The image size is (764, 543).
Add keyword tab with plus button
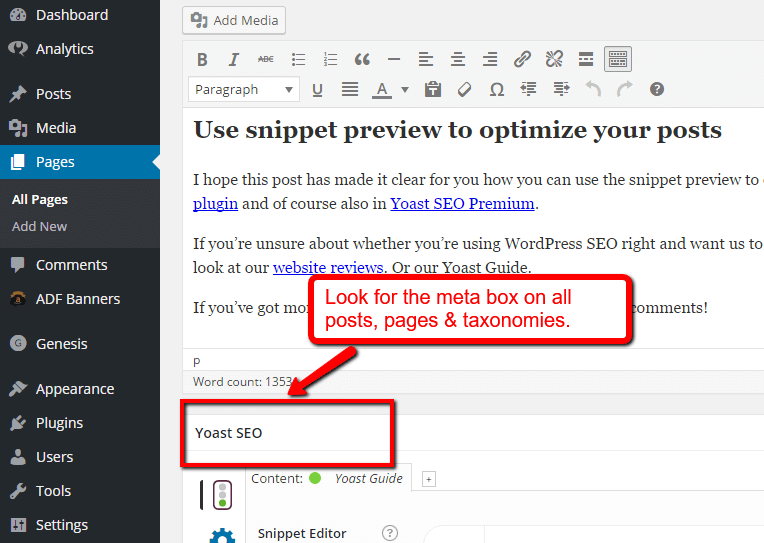click(x=429, y=479)
